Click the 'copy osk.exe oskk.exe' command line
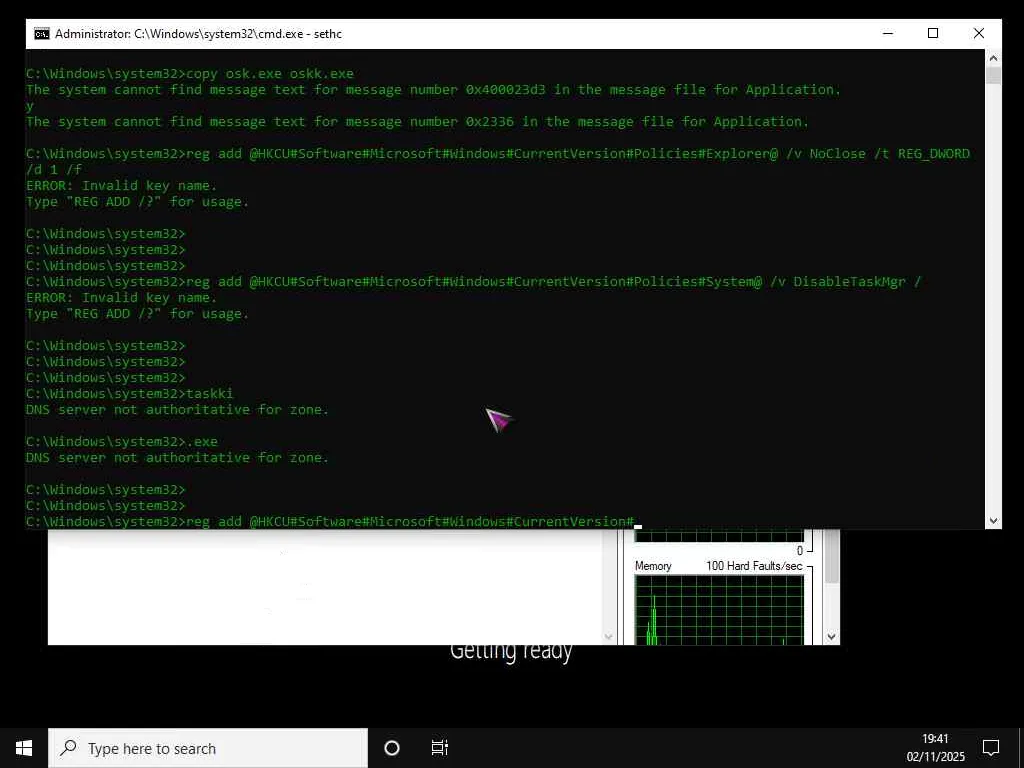 (x=189, y=74)
